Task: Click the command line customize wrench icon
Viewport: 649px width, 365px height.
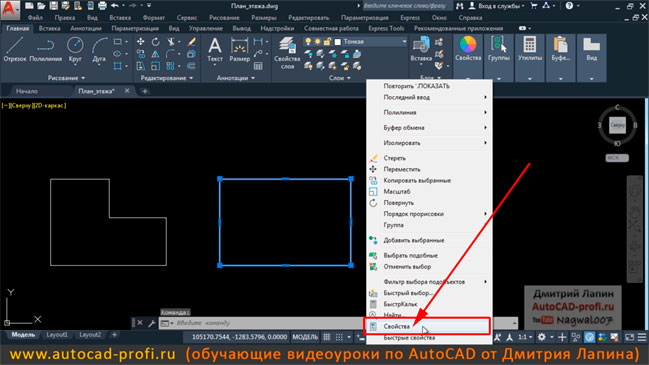Action: click(x=151, y=323)
